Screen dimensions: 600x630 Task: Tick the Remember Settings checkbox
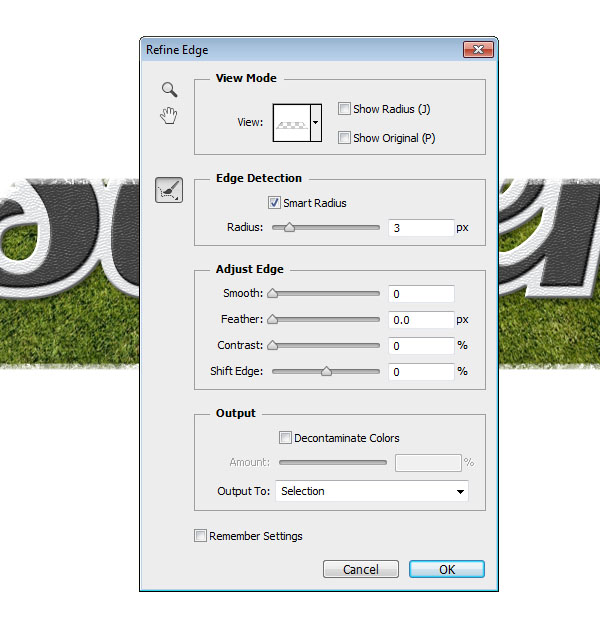point(200,536)
